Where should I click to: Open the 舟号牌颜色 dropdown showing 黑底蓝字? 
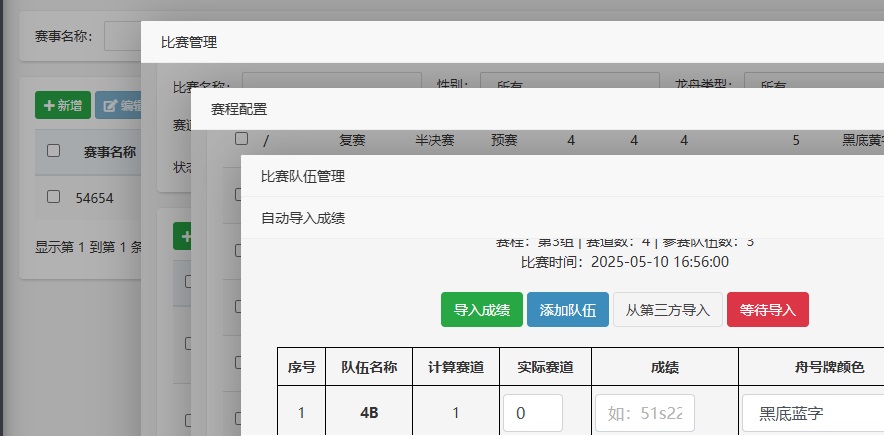pos(813,413)
